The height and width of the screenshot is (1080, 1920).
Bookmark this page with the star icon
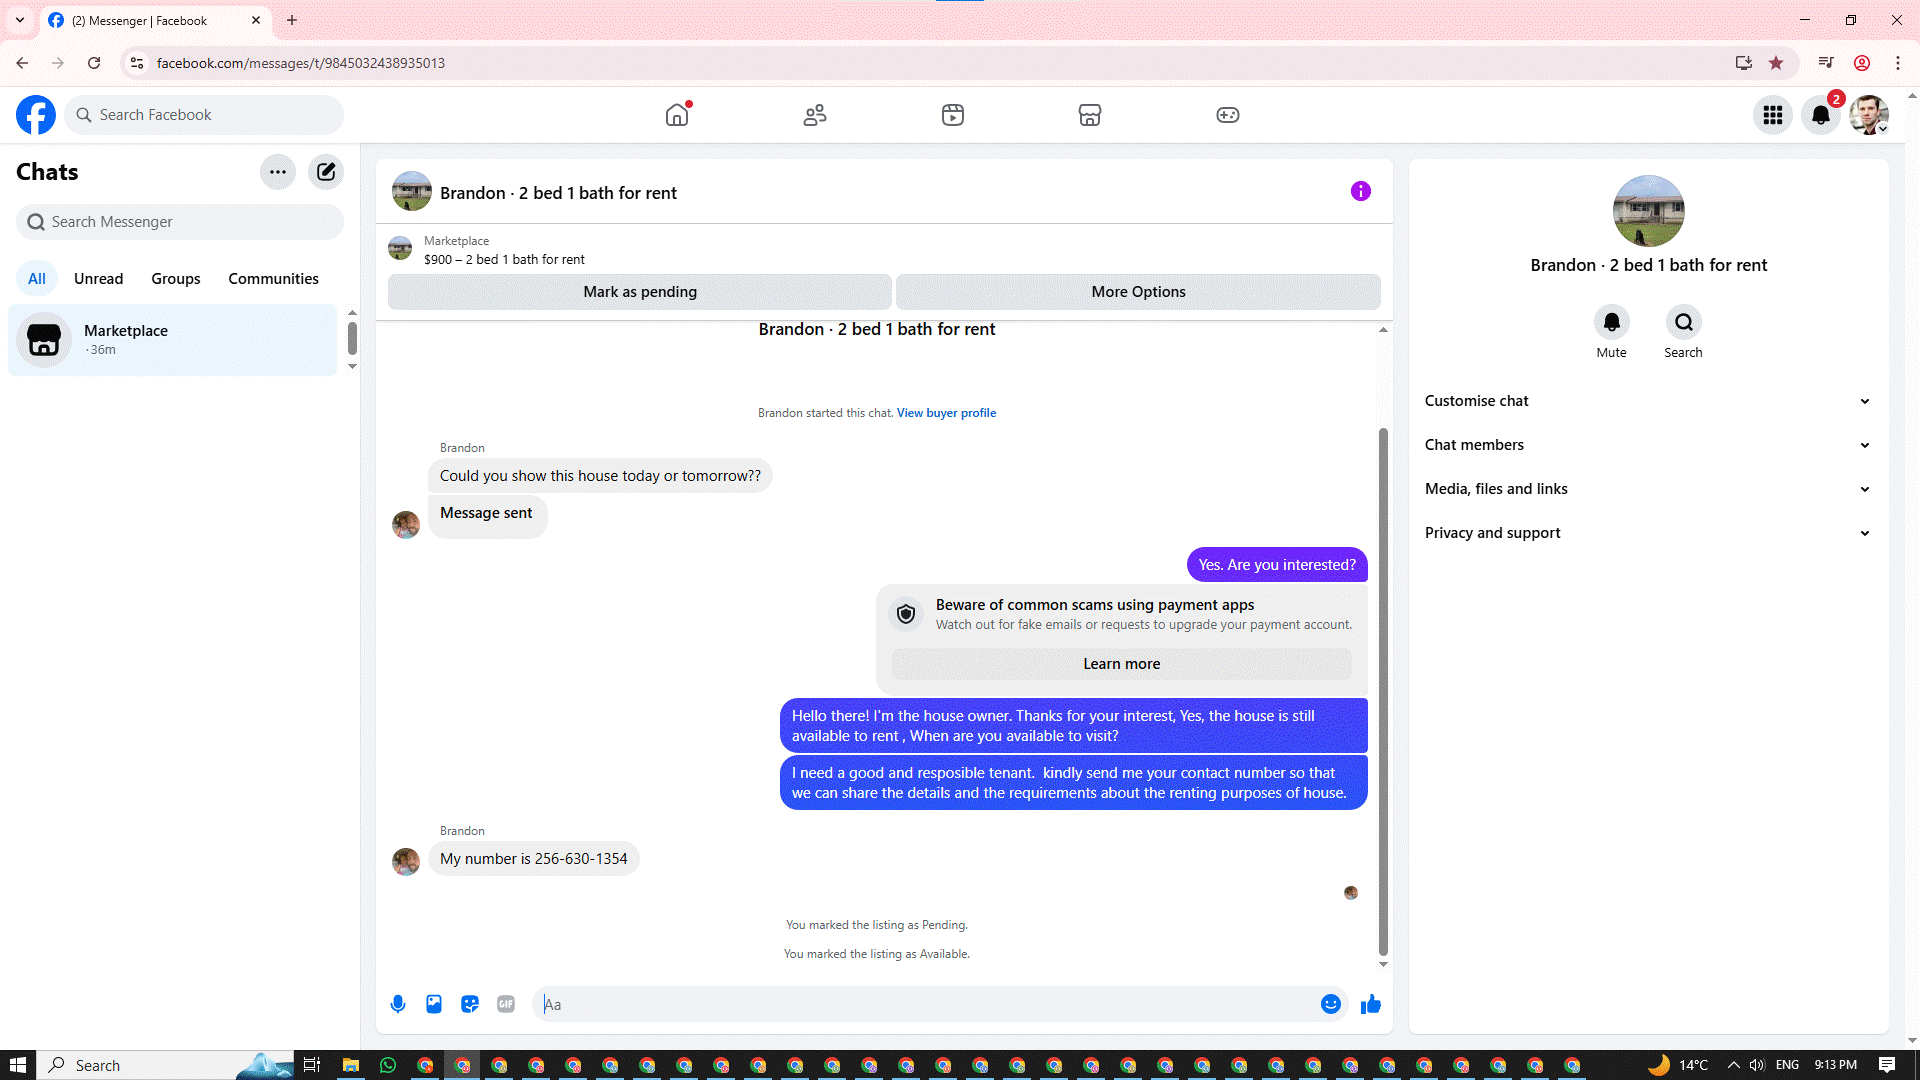1776,63
